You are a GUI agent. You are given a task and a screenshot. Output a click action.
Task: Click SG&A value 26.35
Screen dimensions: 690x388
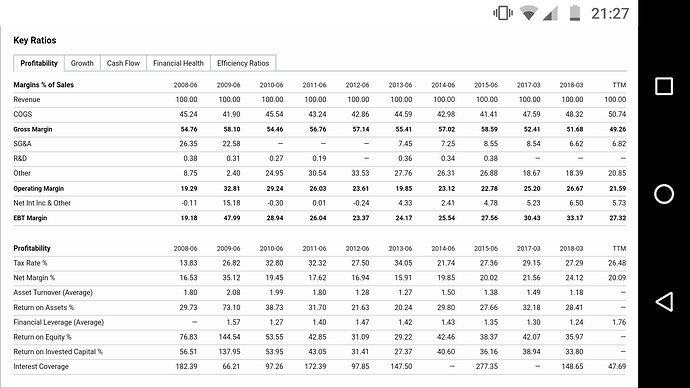pyautogui.click(x=188, y=143)
